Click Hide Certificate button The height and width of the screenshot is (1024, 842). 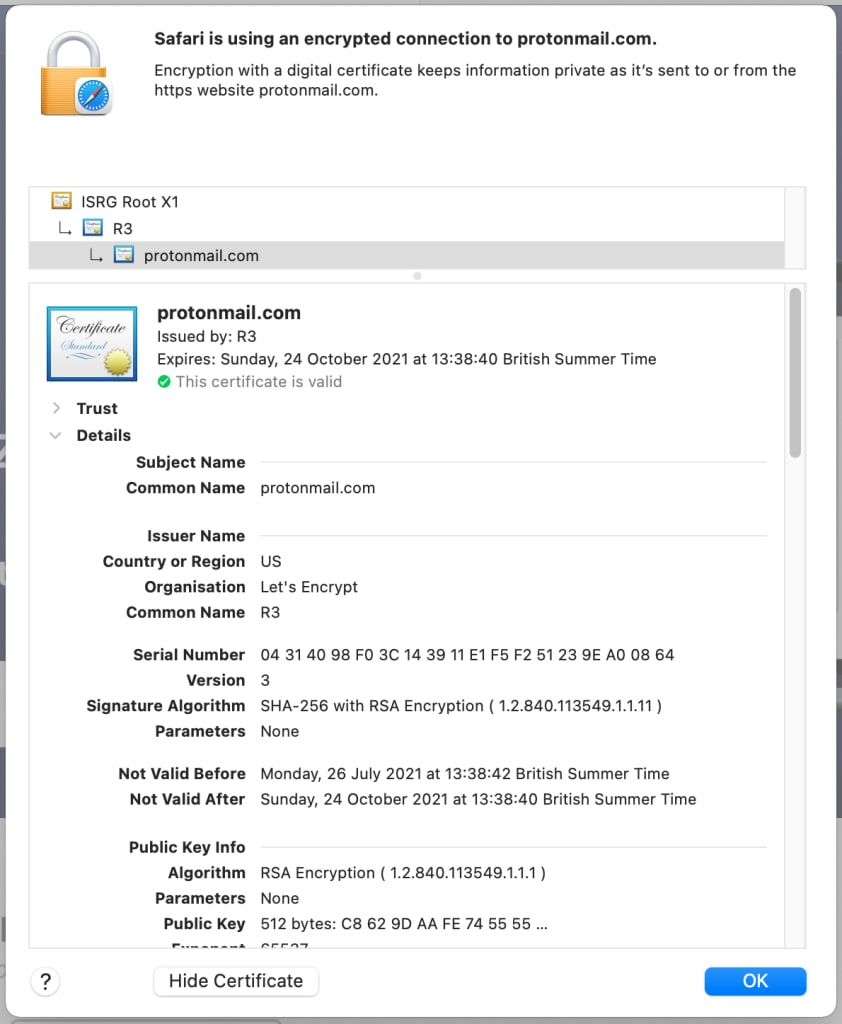[236, 981]
